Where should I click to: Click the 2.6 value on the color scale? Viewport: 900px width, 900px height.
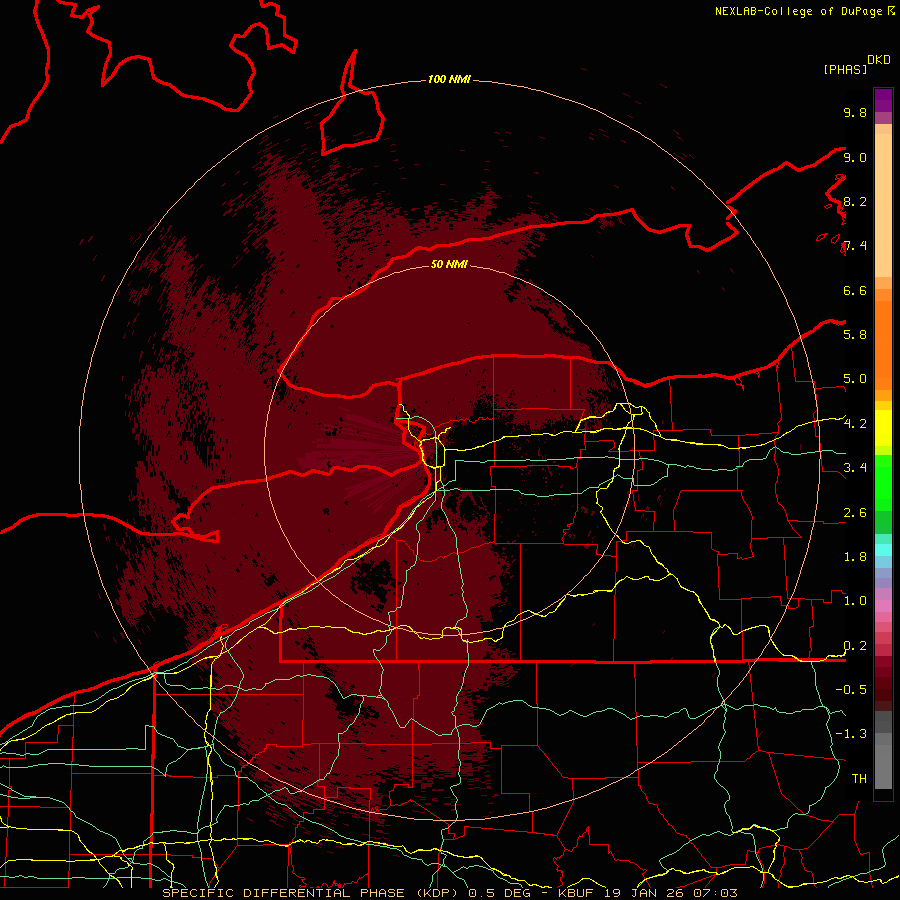[855, 513]
